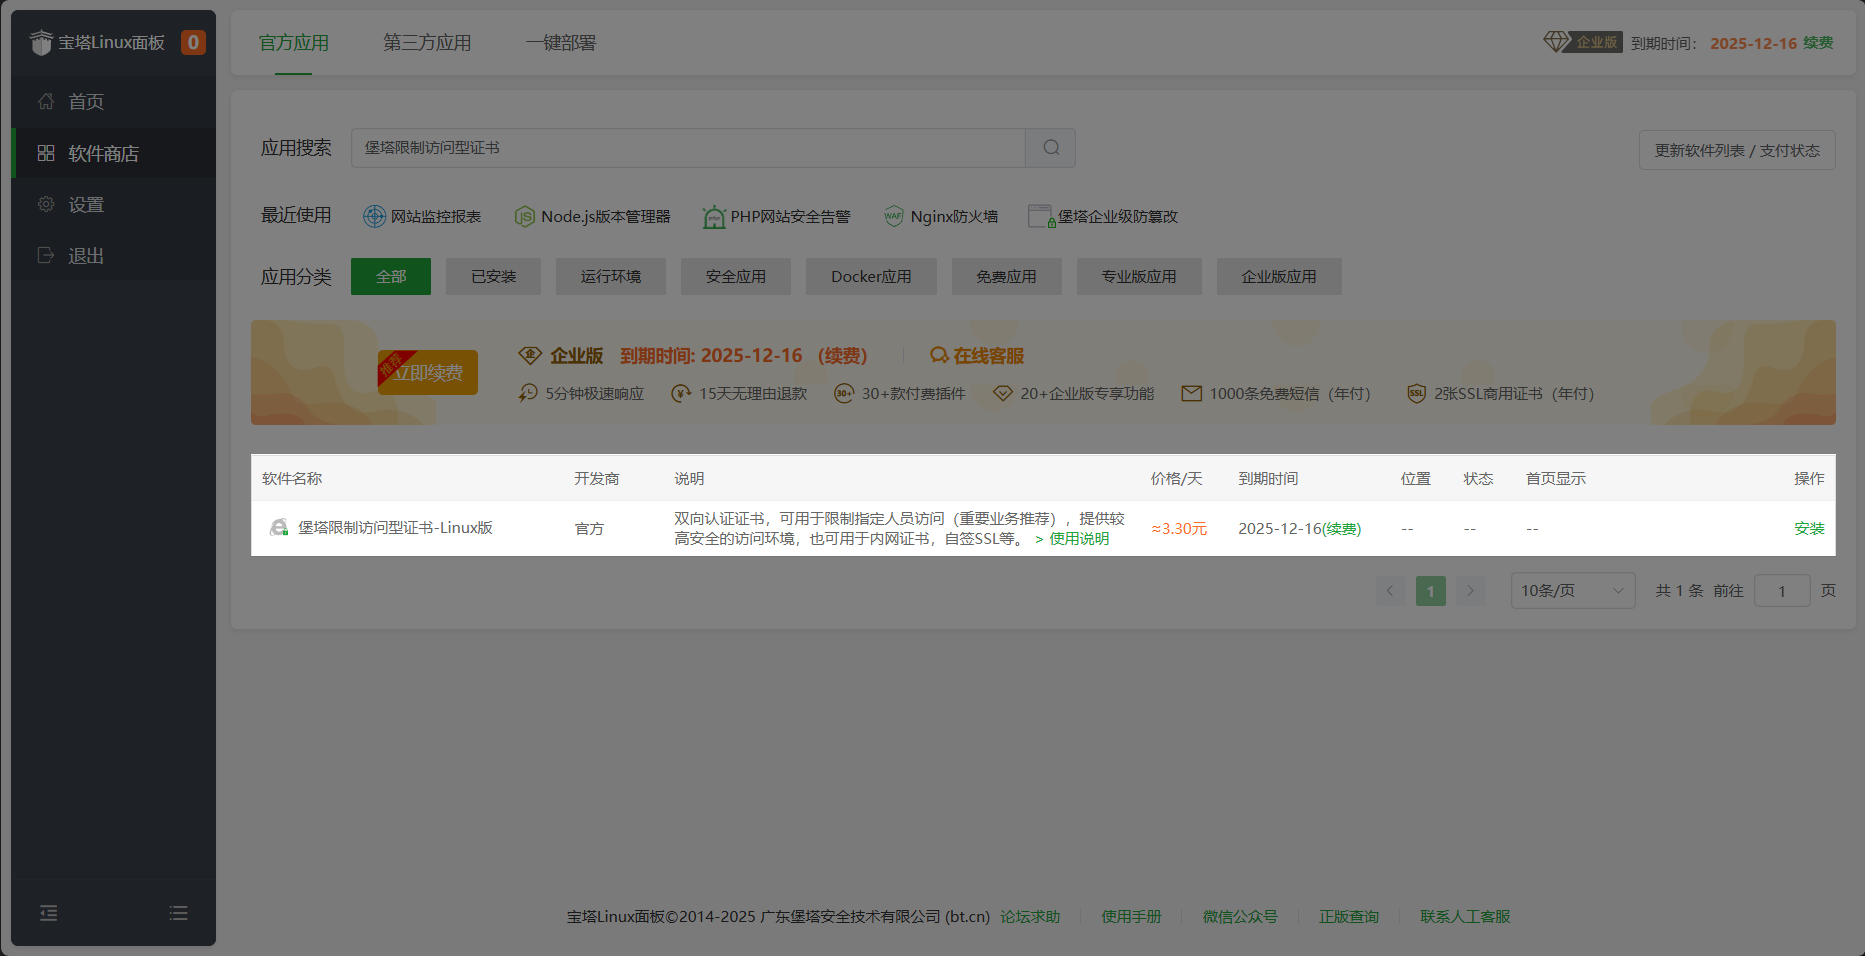Open the 10条/页 page size dropdown

[x=1572, y=590]
